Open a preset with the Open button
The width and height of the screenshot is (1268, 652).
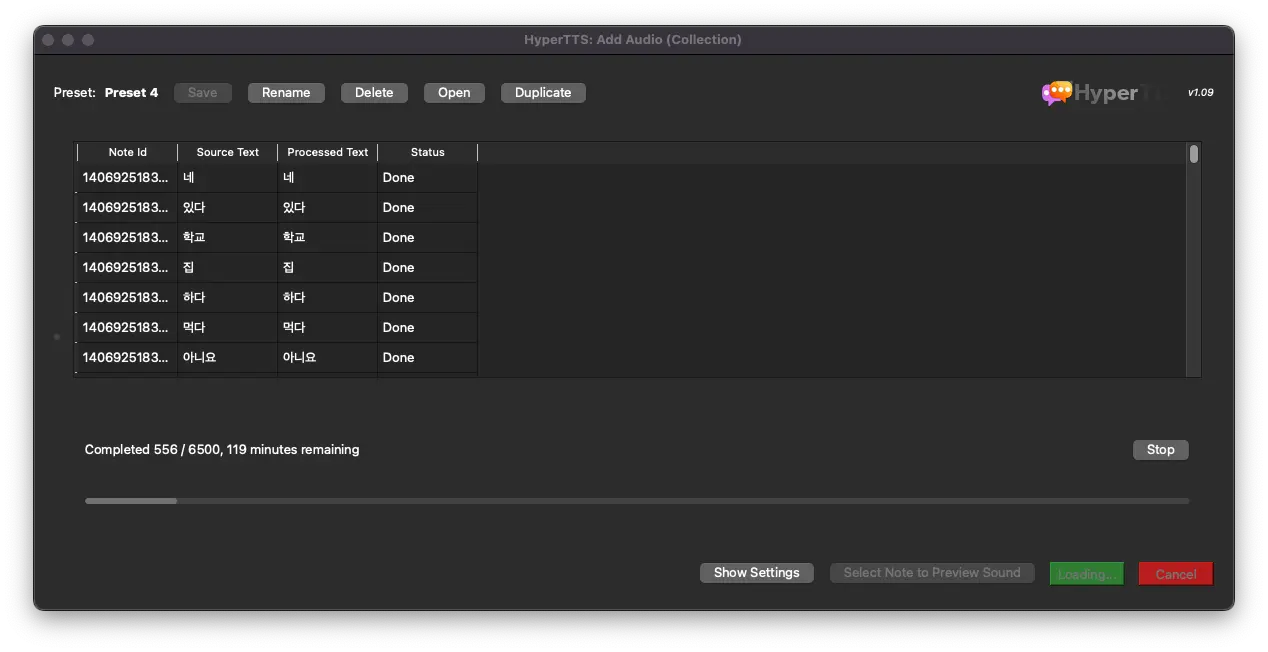[x=454, y=93]
